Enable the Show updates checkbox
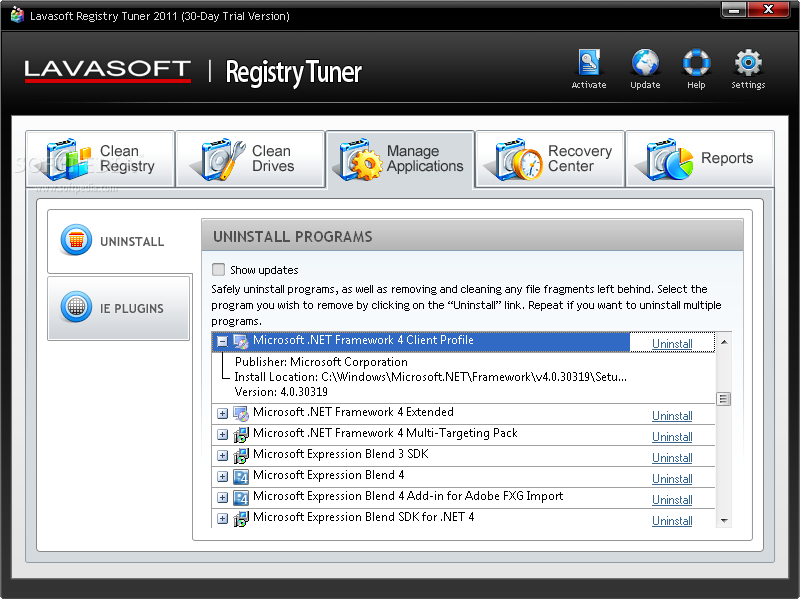 pyautogui.click(x=218, y=269)
